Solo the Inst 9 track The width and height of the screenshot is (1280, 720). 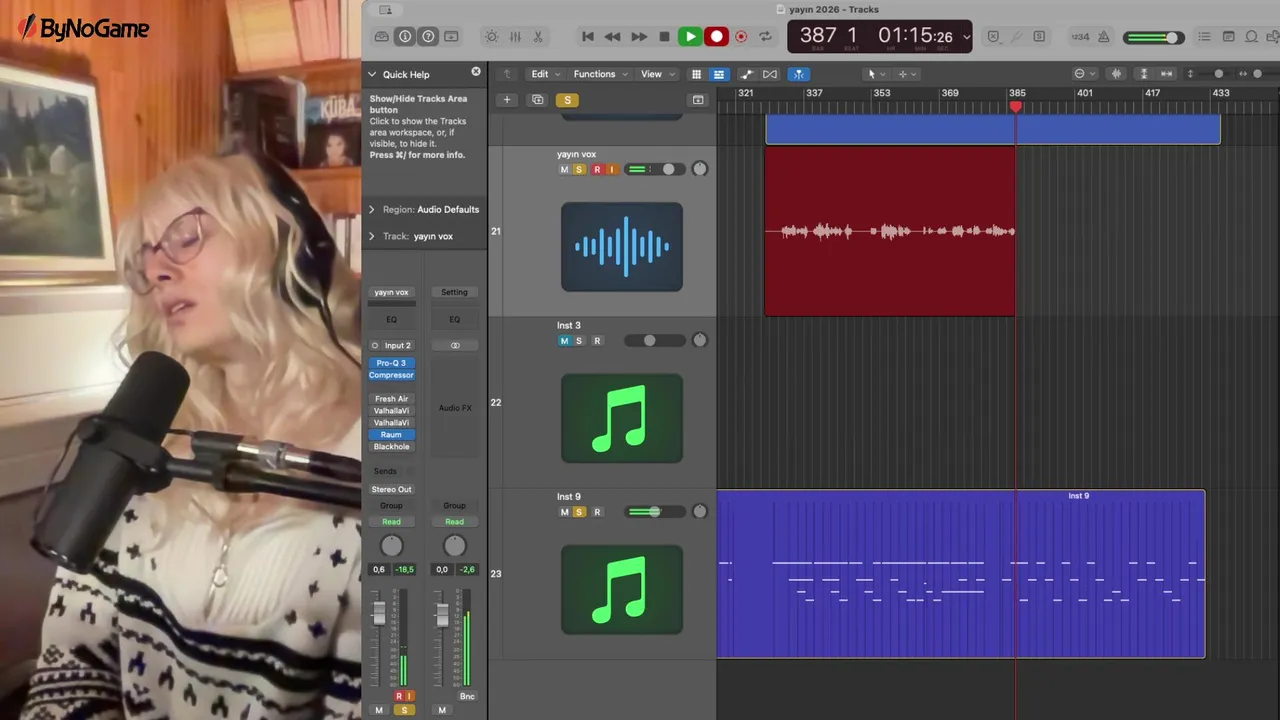[x=578, y=512]
